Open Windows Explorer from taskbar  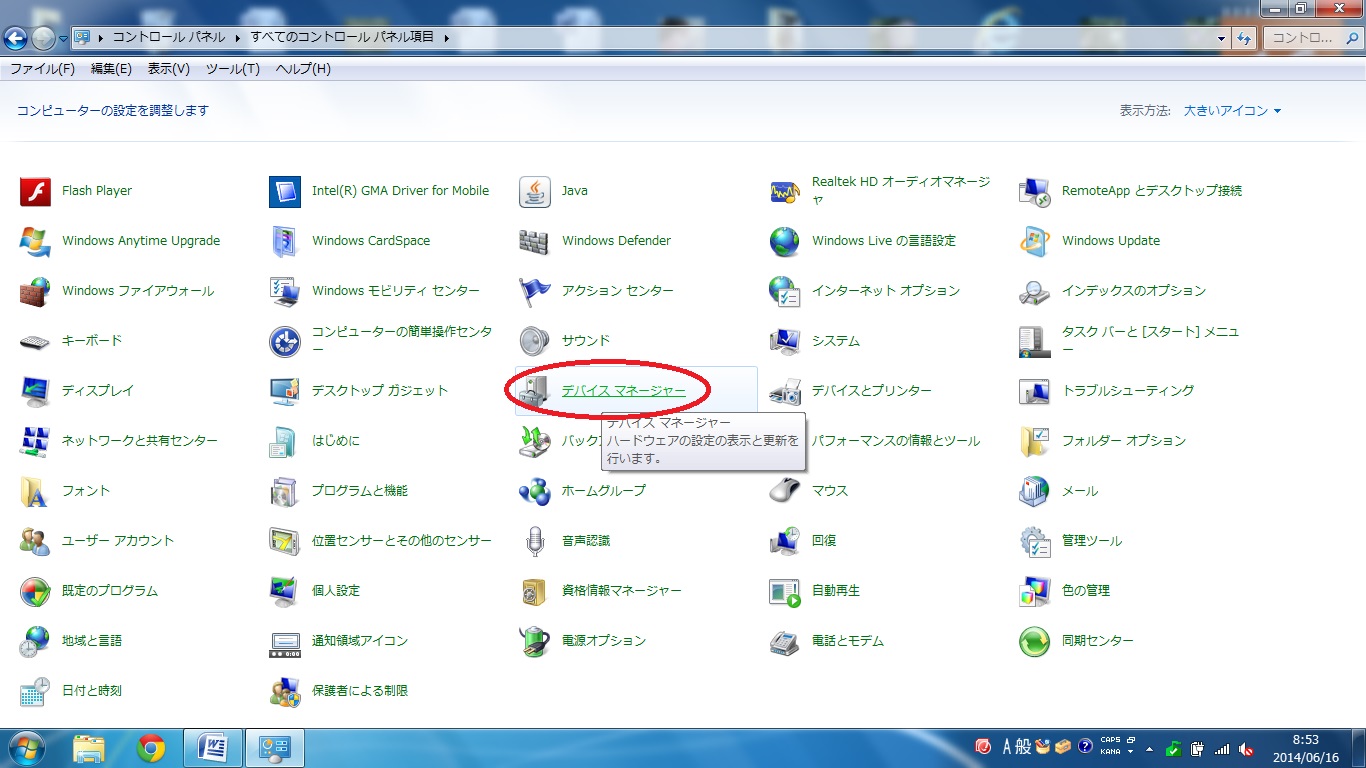[x=89, y=748]
